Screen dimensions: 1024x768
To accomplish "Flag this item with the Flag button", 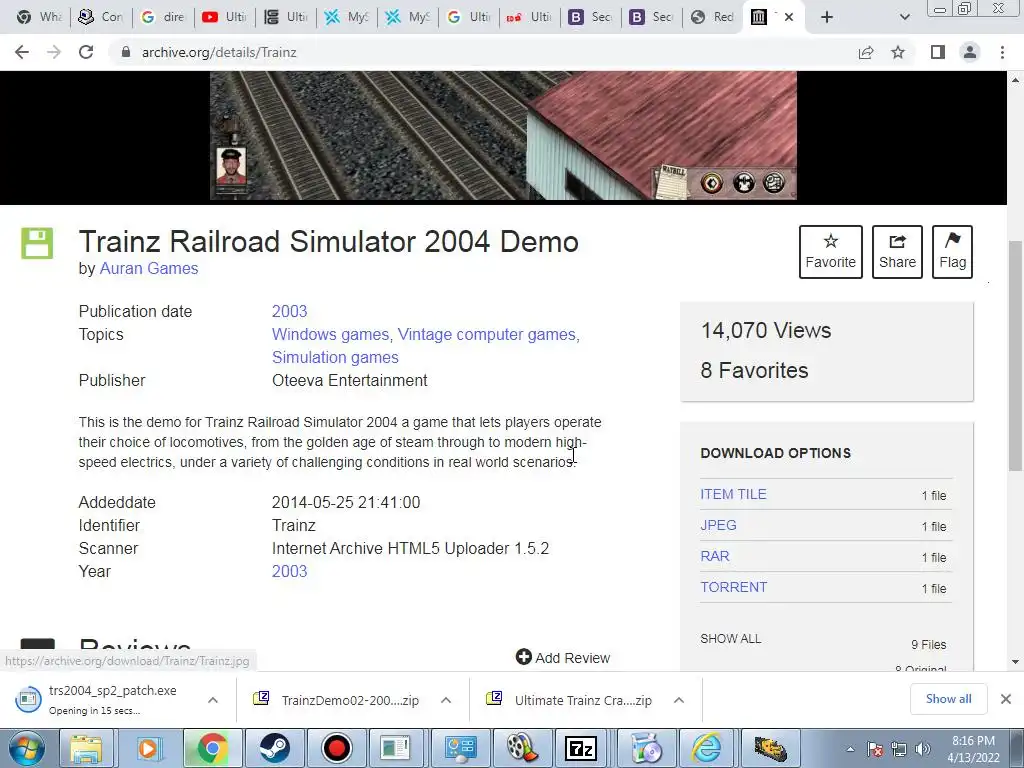I will point(952,252).
